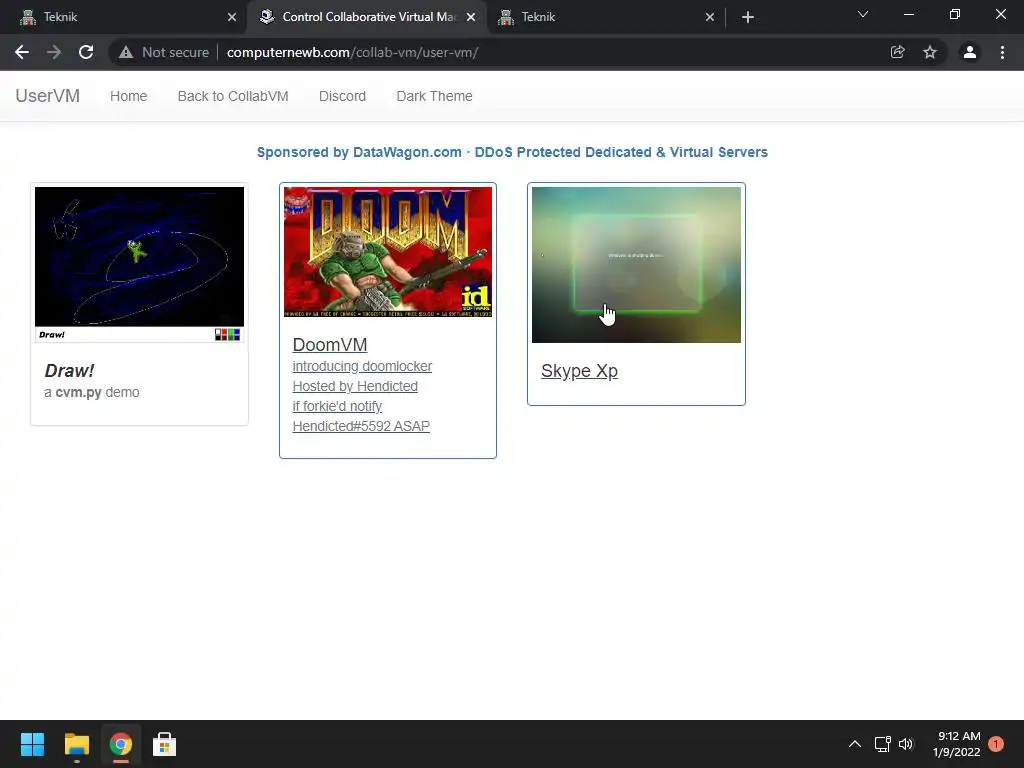Click 'introducing doomlocker' link text
Viewport: 1024px width, 768px height.
[x=362, y=366]
